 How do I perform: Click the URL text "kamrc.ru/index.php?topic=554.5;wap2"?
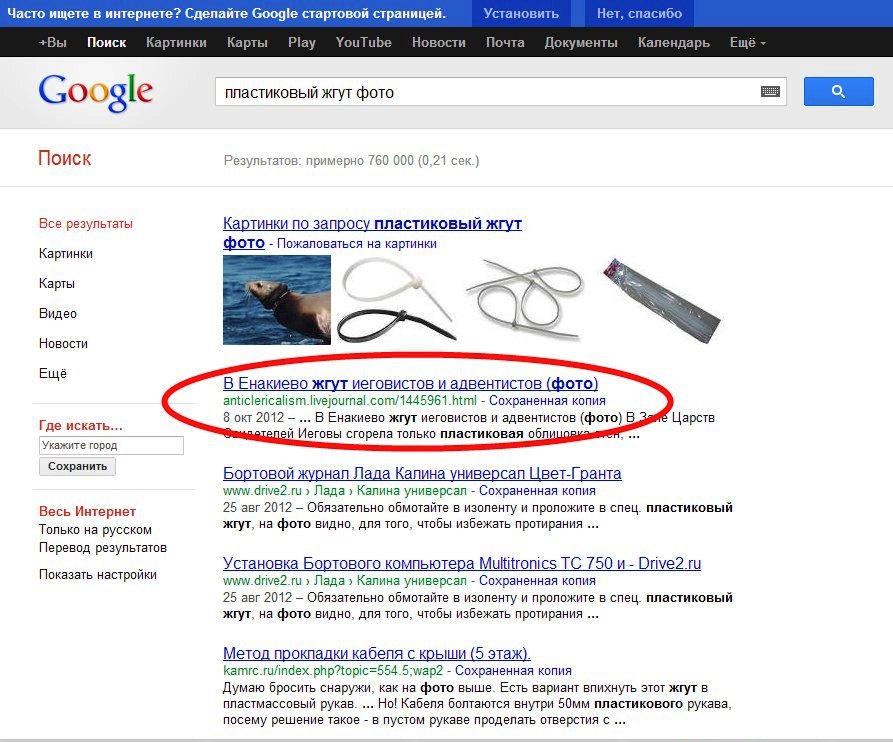[x=333, y=670]
